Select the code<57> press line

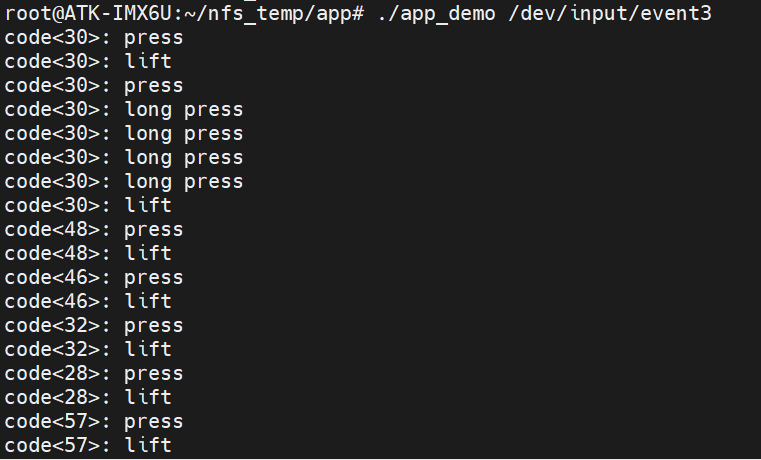(94, 422)
